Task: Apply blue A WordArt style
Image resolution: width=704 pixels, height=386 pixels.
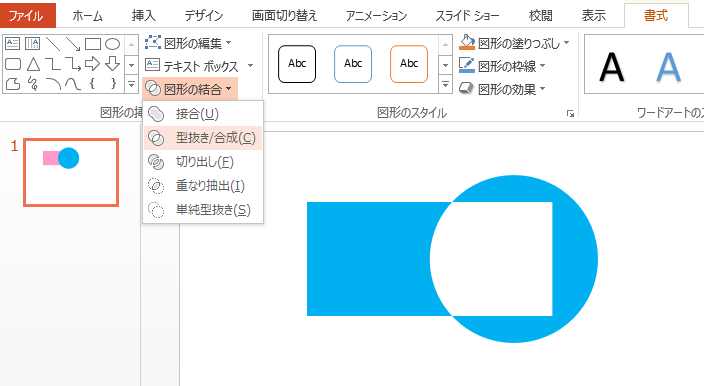Action: point(669,67)
